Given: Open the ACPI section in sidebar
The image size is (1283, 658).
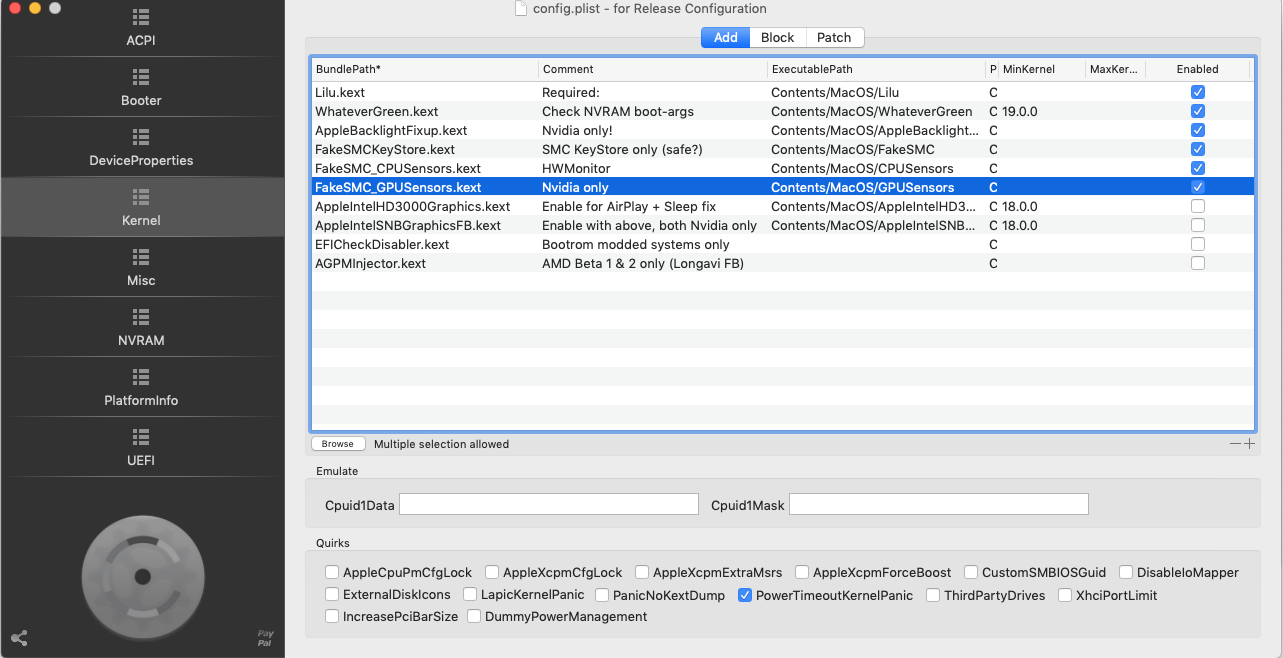Looking at the screenshot, I should coord(141,28).
